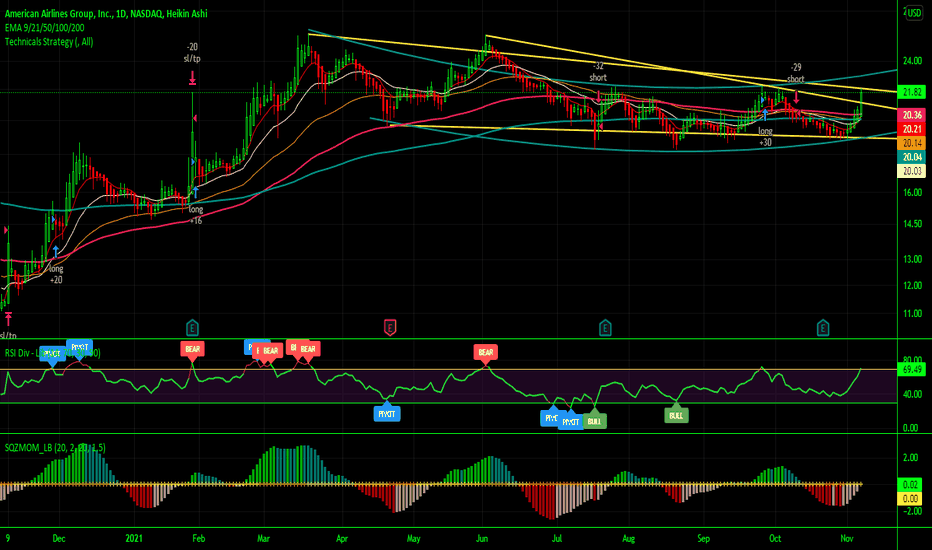
Task: Select the SQZMOM_LB indicator legend
Action: pos(55,448)
